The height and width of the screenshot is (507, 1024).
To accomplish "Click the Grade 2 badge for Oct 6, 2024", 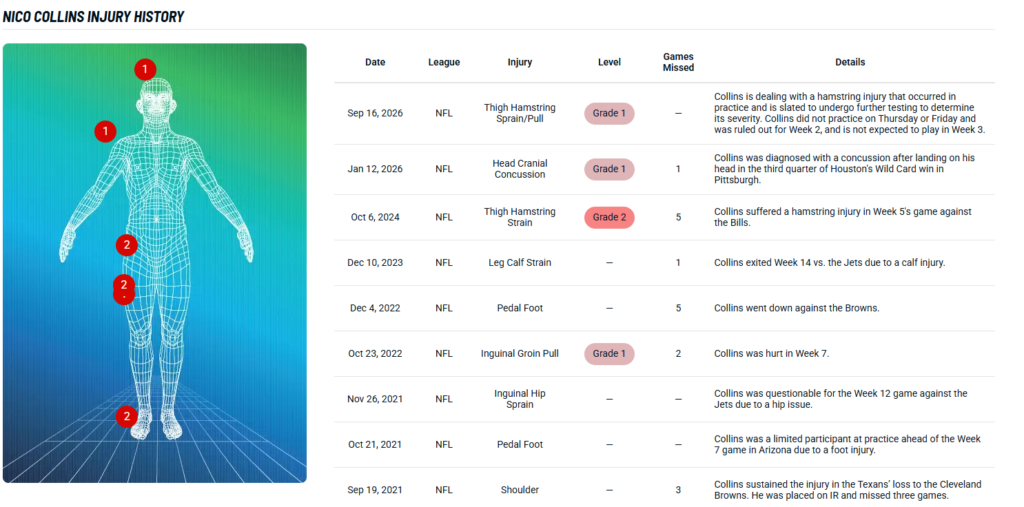I will pyautogui.click(x=609, y=217).
